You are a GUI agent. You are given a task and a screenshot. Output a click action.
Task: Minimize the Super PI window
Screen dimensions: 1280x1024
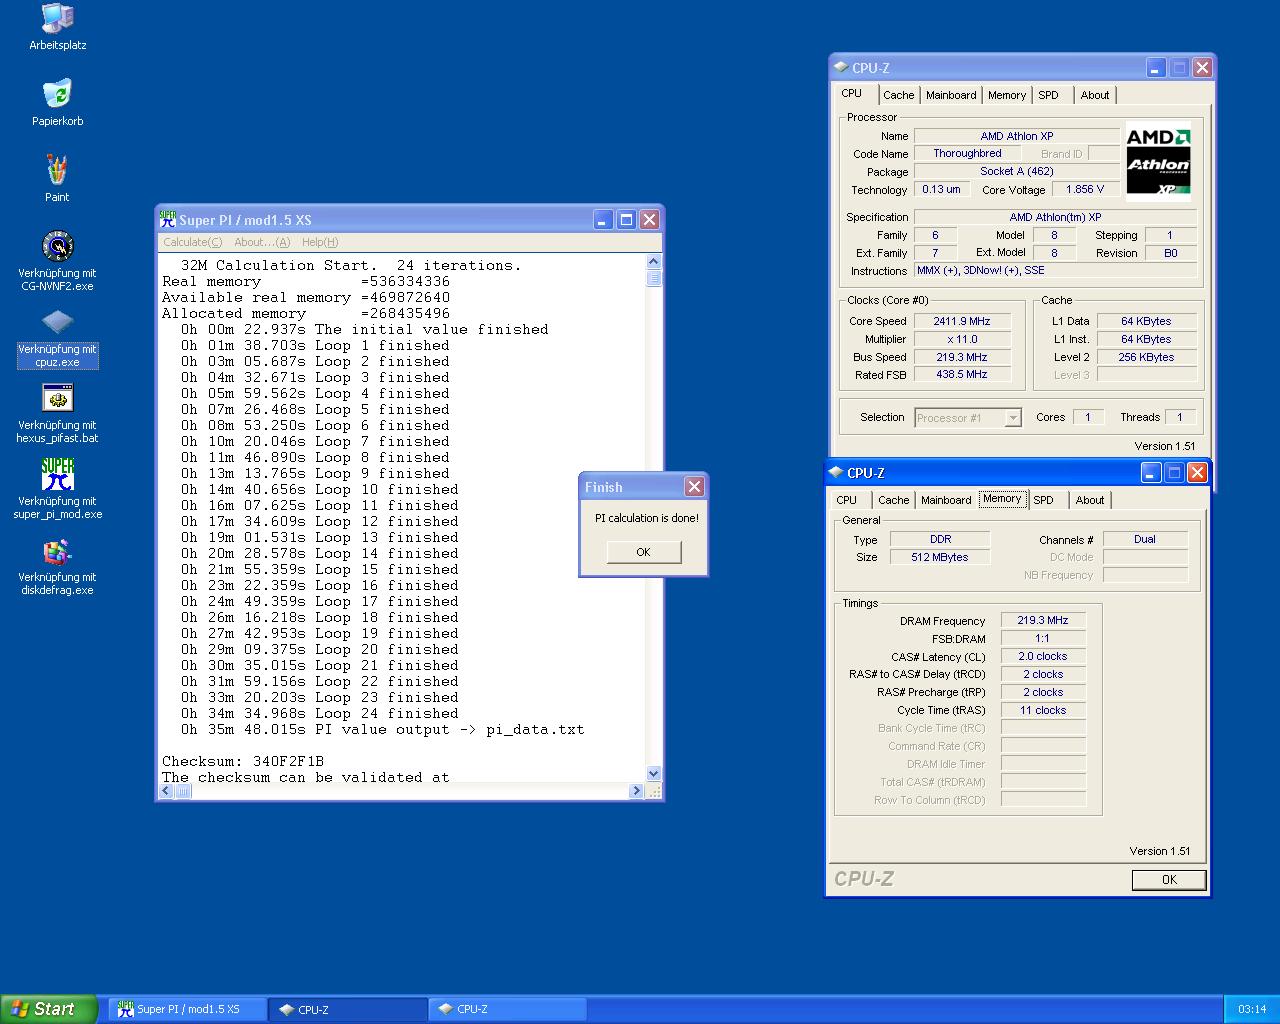[x=603, y=220]
